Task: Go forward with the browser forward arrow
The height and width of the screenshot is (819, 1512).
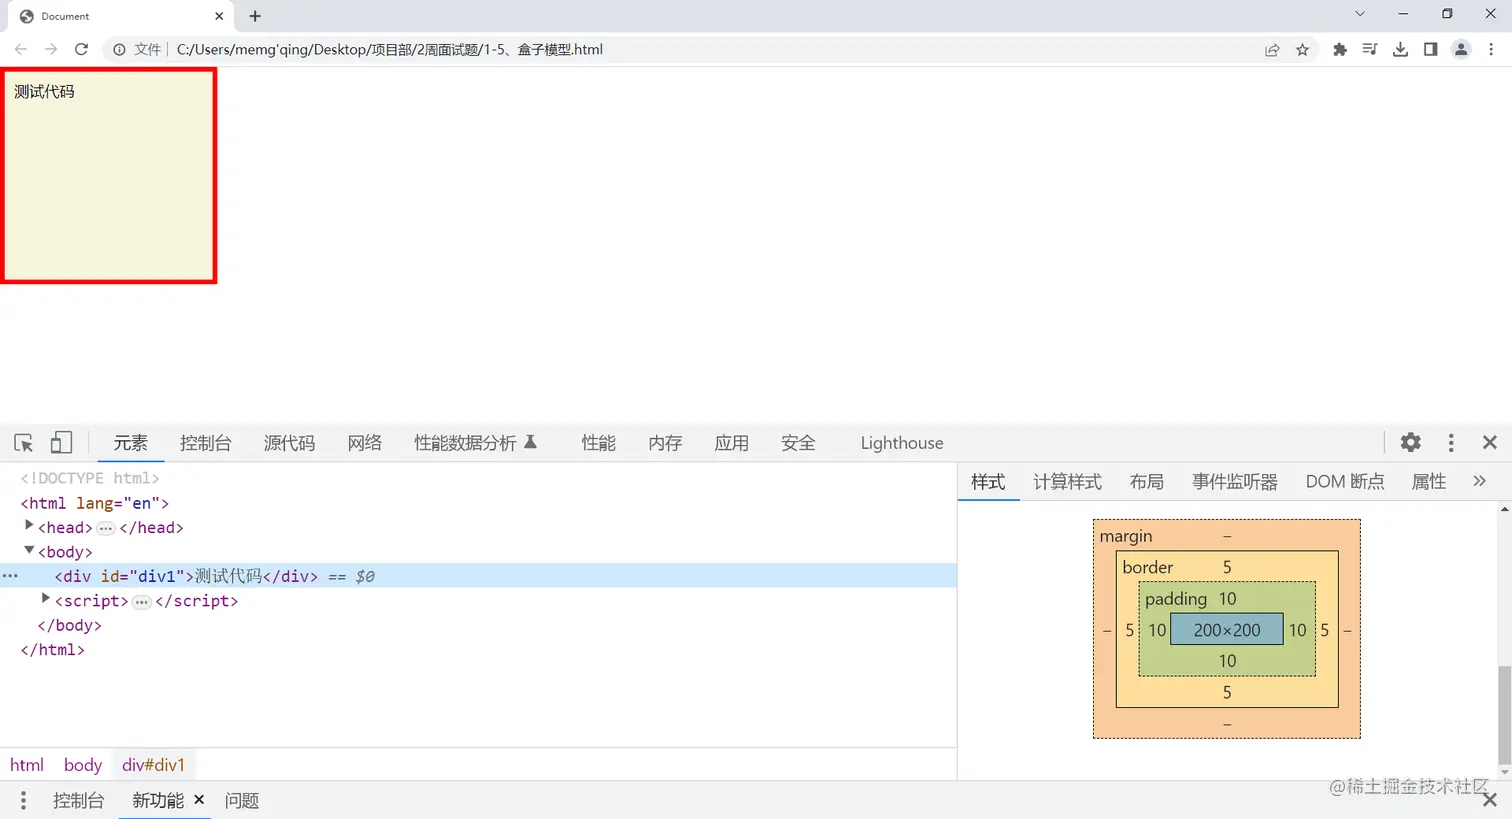Action: tap(51, 49)
